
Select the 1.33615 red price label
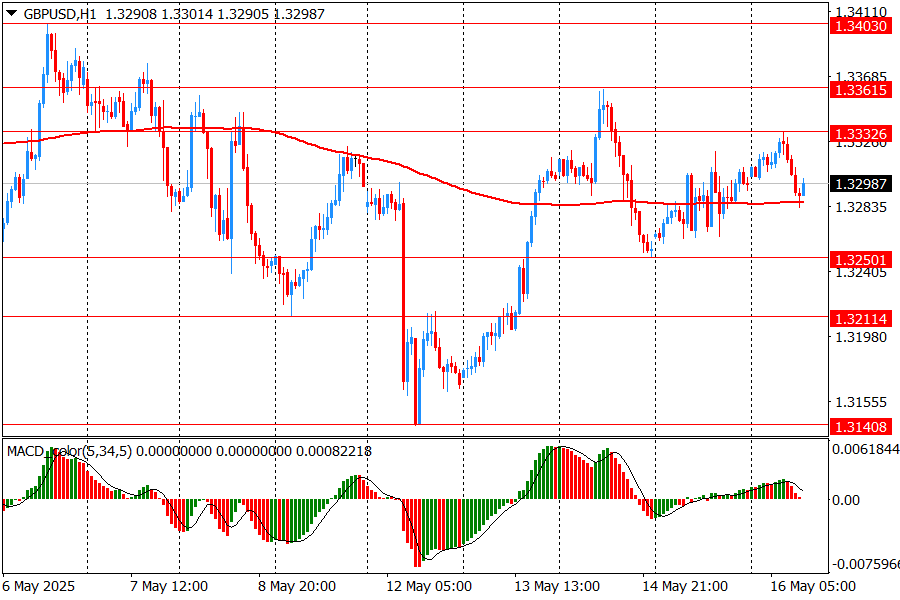859,90
